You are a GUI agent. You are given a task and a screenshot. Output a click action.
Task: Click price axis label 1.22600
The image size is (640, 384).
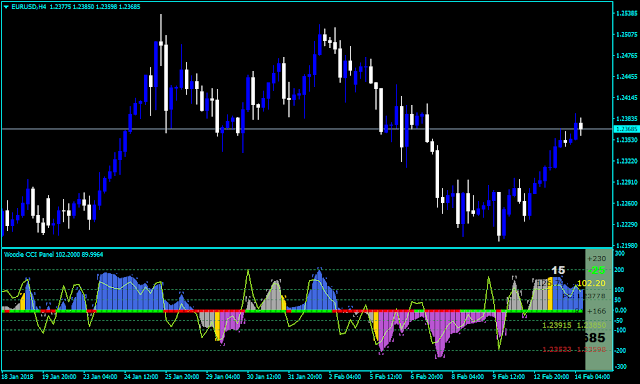(x=627, y=203)
